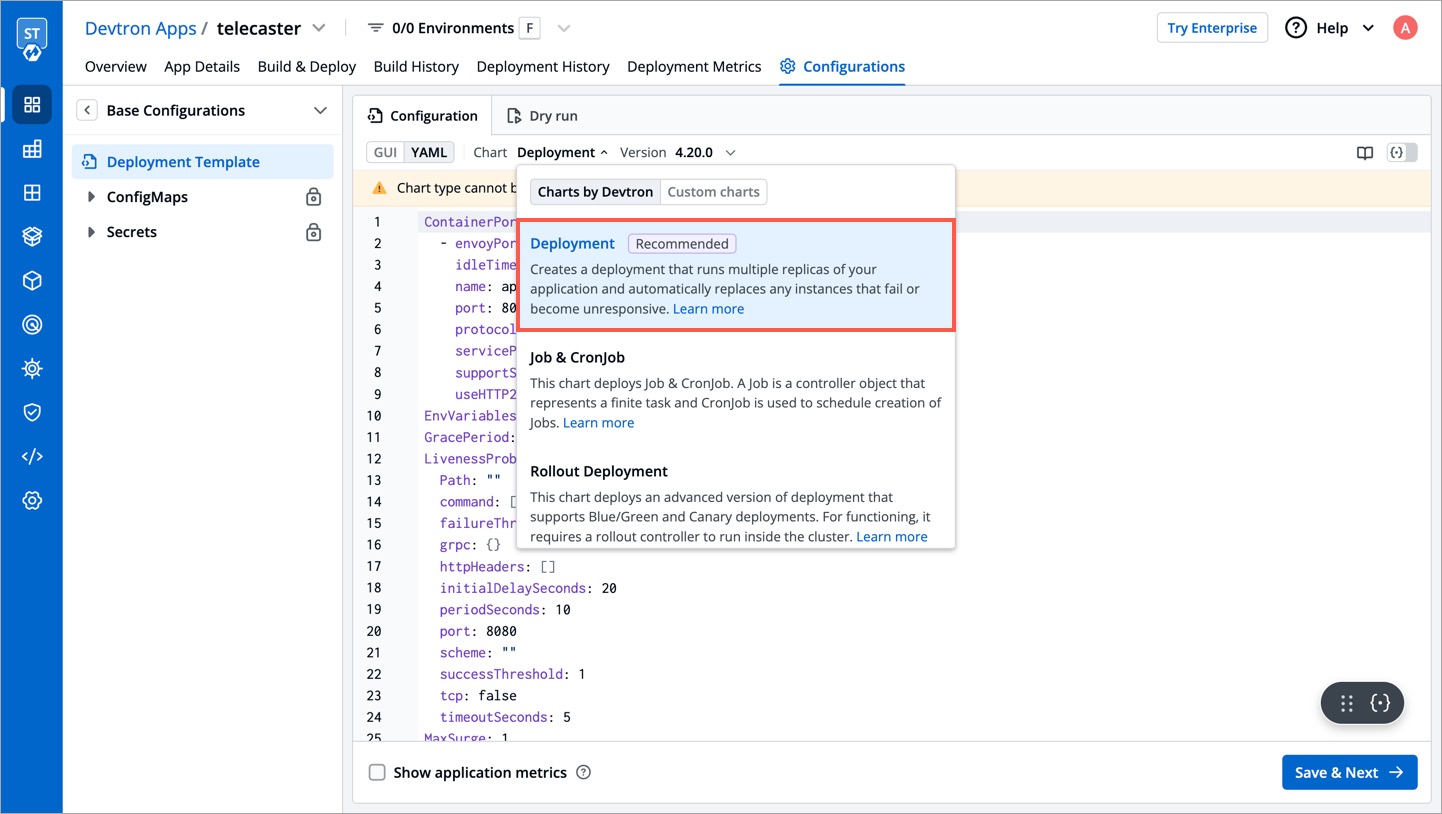Open the book readme icon
Viewport: 1442px width, 814px height.
click(1365, 153)
